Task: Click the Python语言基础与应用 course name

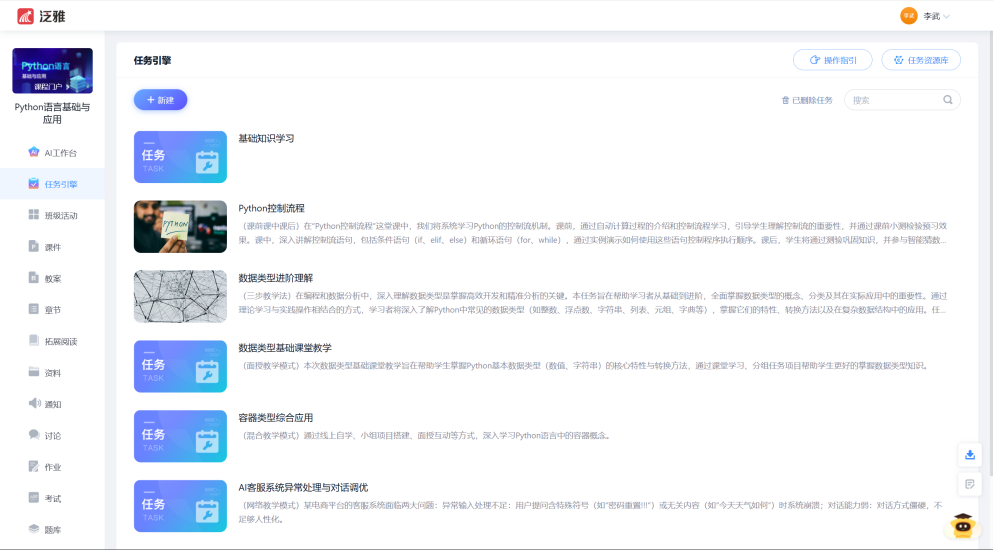Action: click(x=52, y=113)
